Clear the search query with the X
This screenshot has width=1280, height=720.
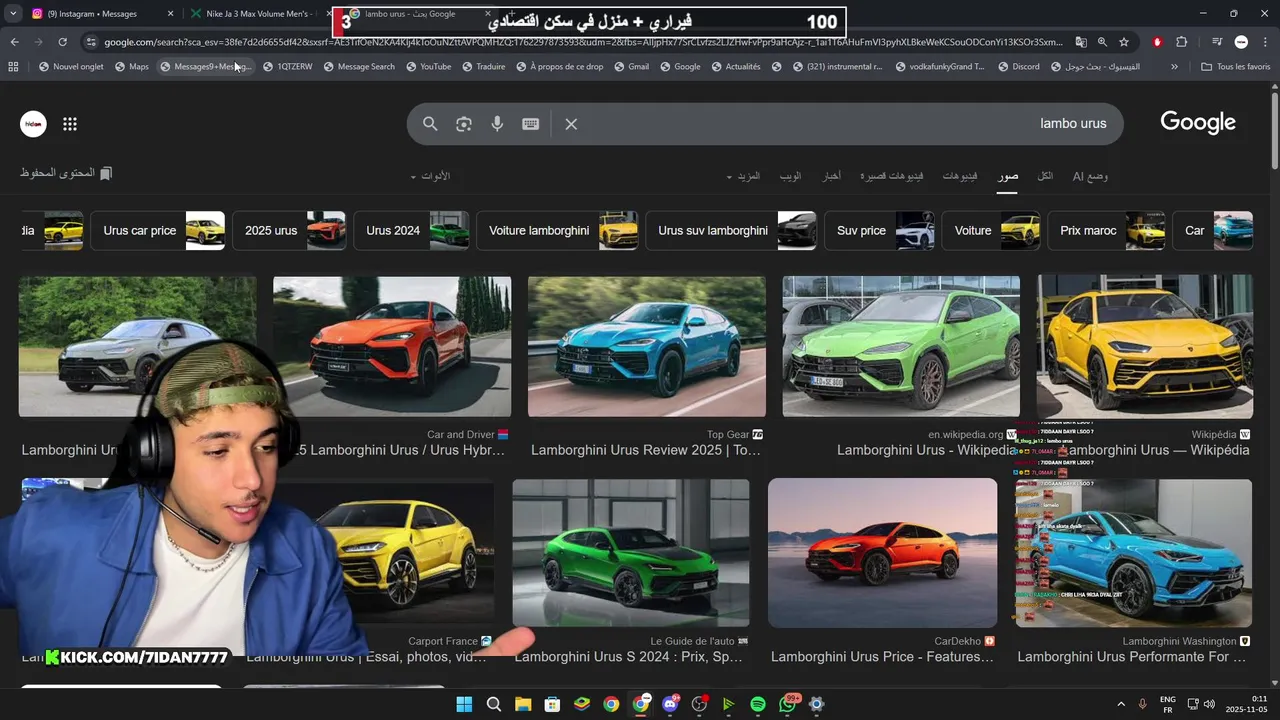pyautogui.click(x=571, y=124)
